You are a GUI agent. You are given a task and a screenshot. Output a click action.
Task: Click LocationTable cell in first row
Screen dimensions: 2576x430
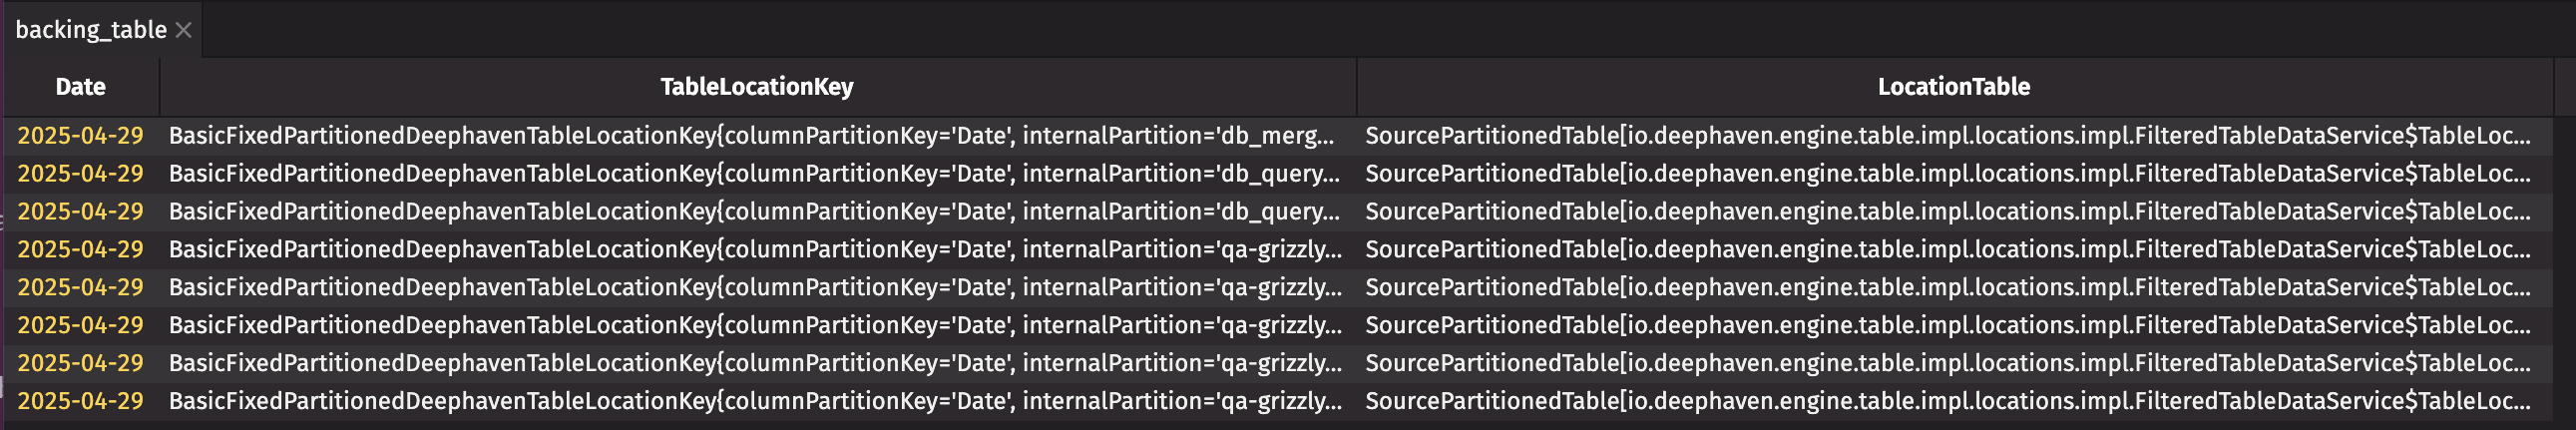1947,136
